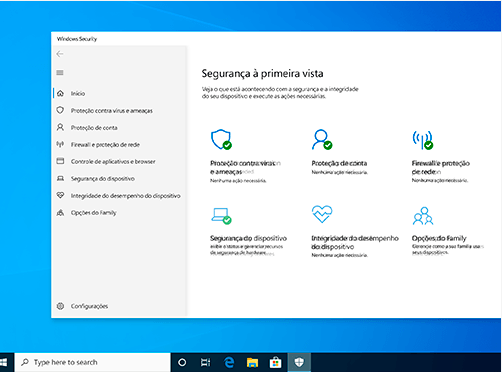Open Opções do Family in sidebar
Viewport: 502px width, 372px height.
pyautogui.click(x=94, y=213)
